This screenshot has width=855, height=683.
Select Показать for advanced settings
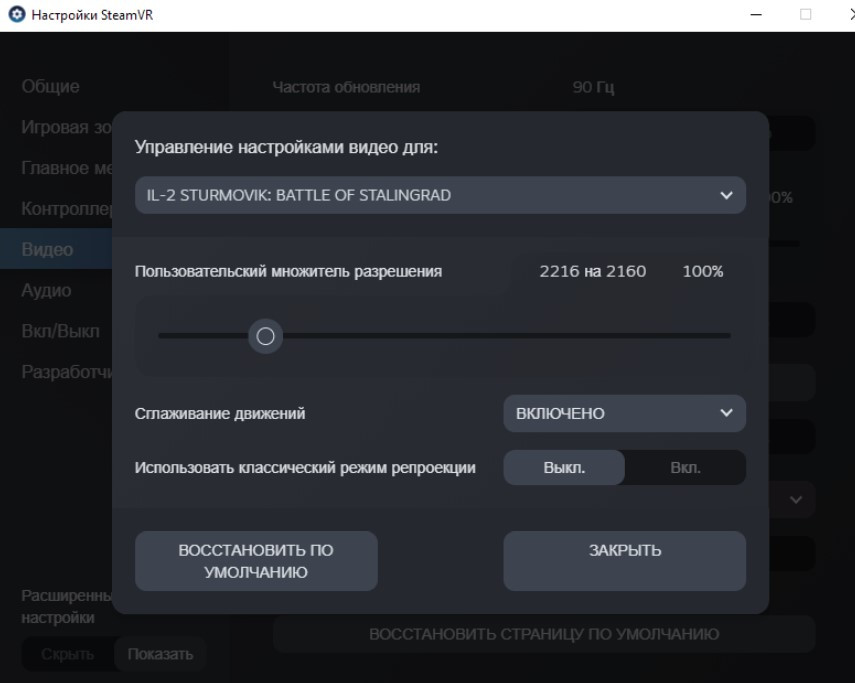pos(159,655)
